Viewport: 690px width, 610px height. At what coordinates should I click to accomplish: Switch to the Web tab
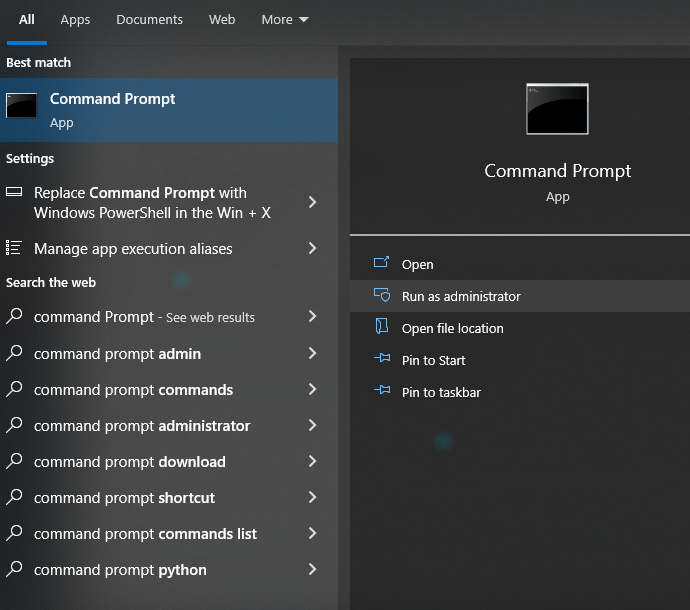222,20
